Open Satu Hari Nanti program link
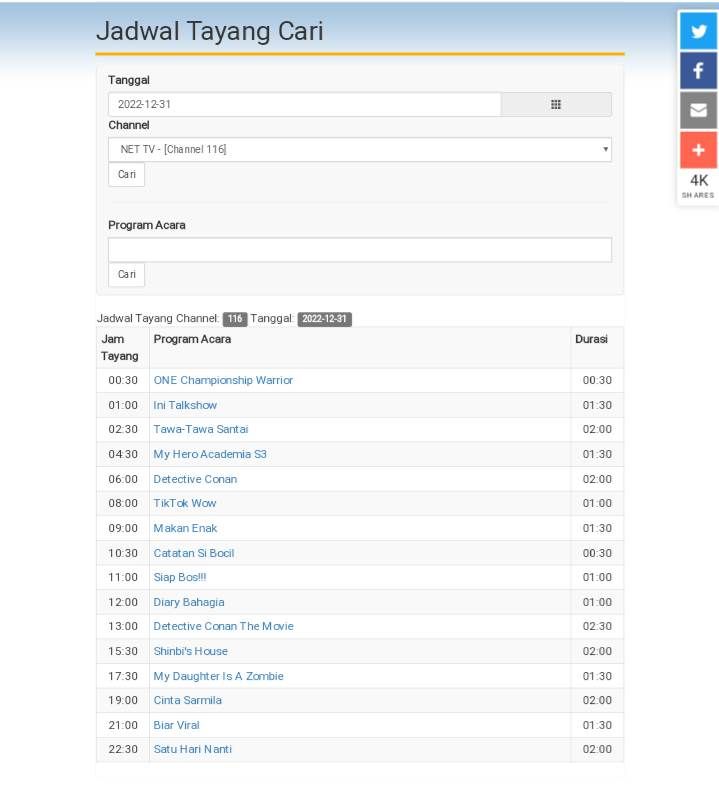Image resolution: width=719 pixels, height=789 pixels. (192, 749)
